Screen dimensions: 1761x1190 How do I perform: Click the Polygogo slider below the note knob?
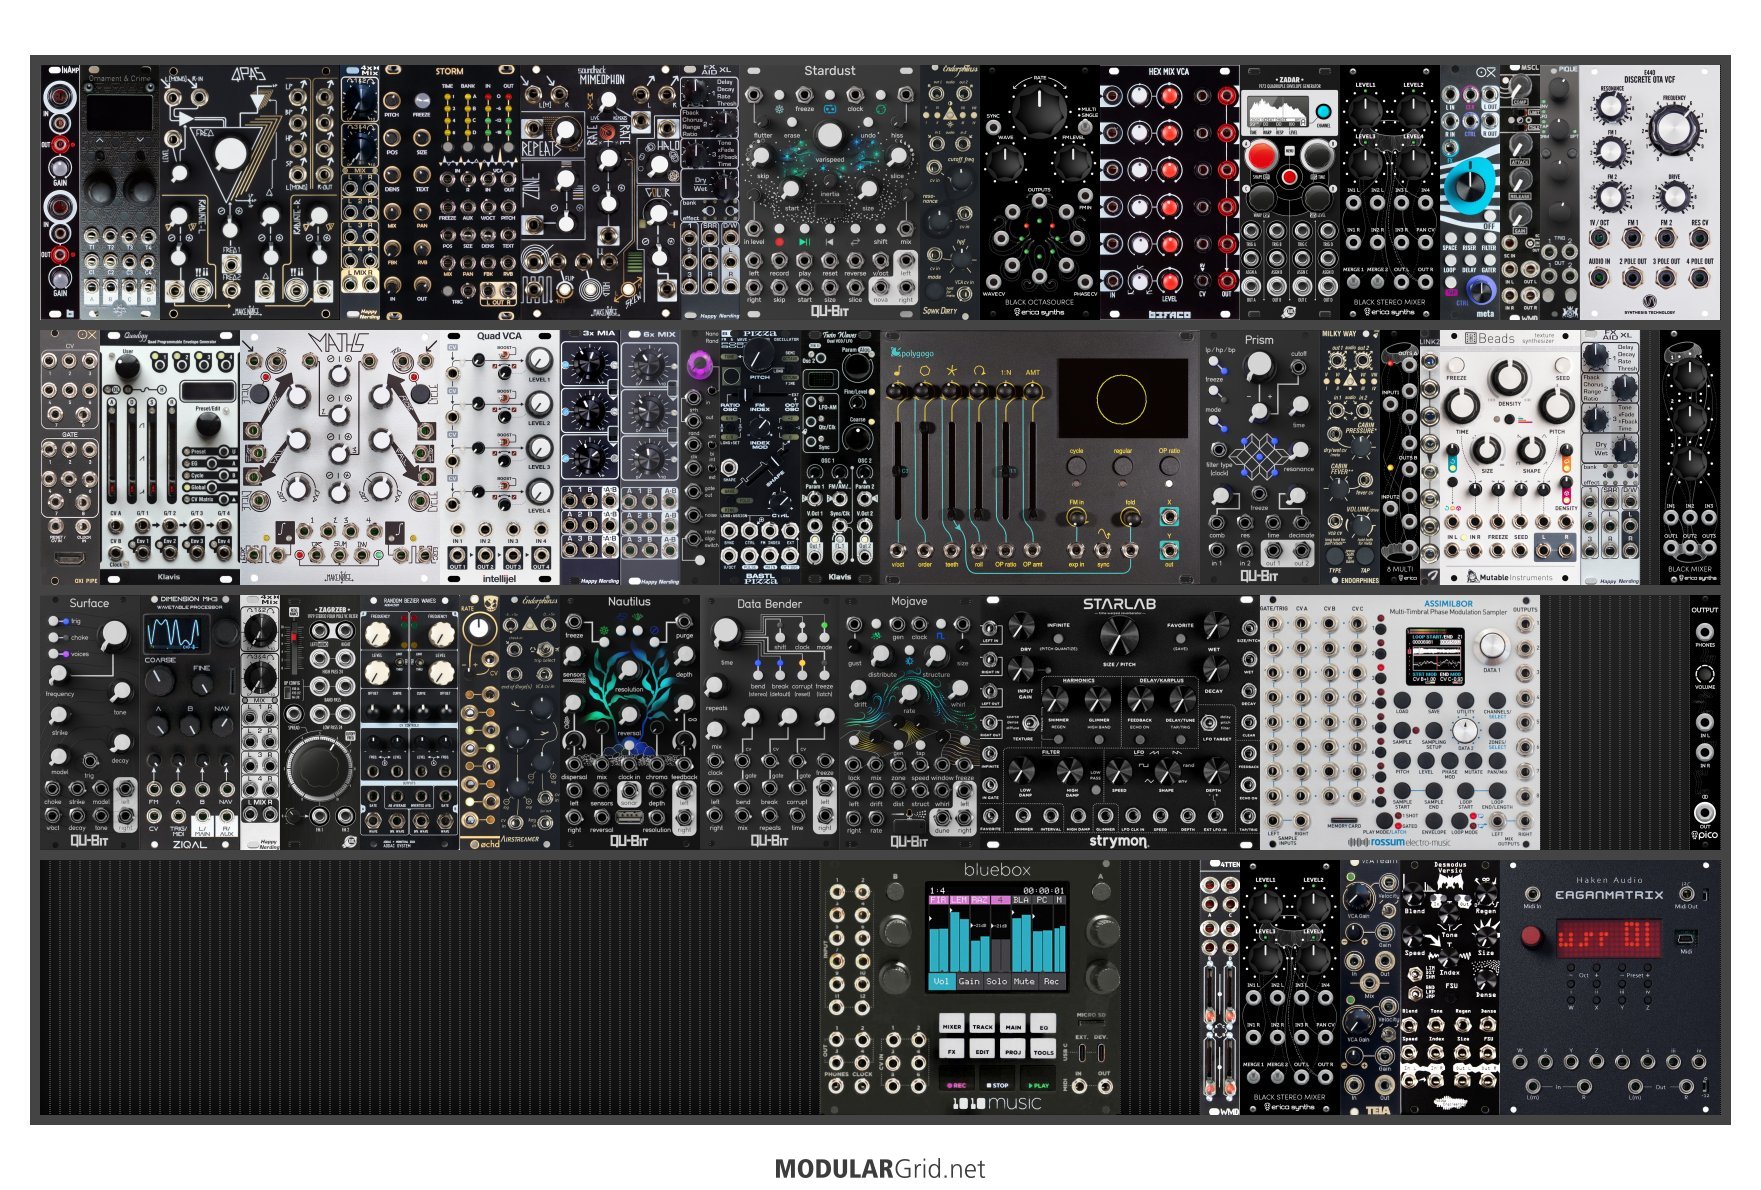coord(898,471)
